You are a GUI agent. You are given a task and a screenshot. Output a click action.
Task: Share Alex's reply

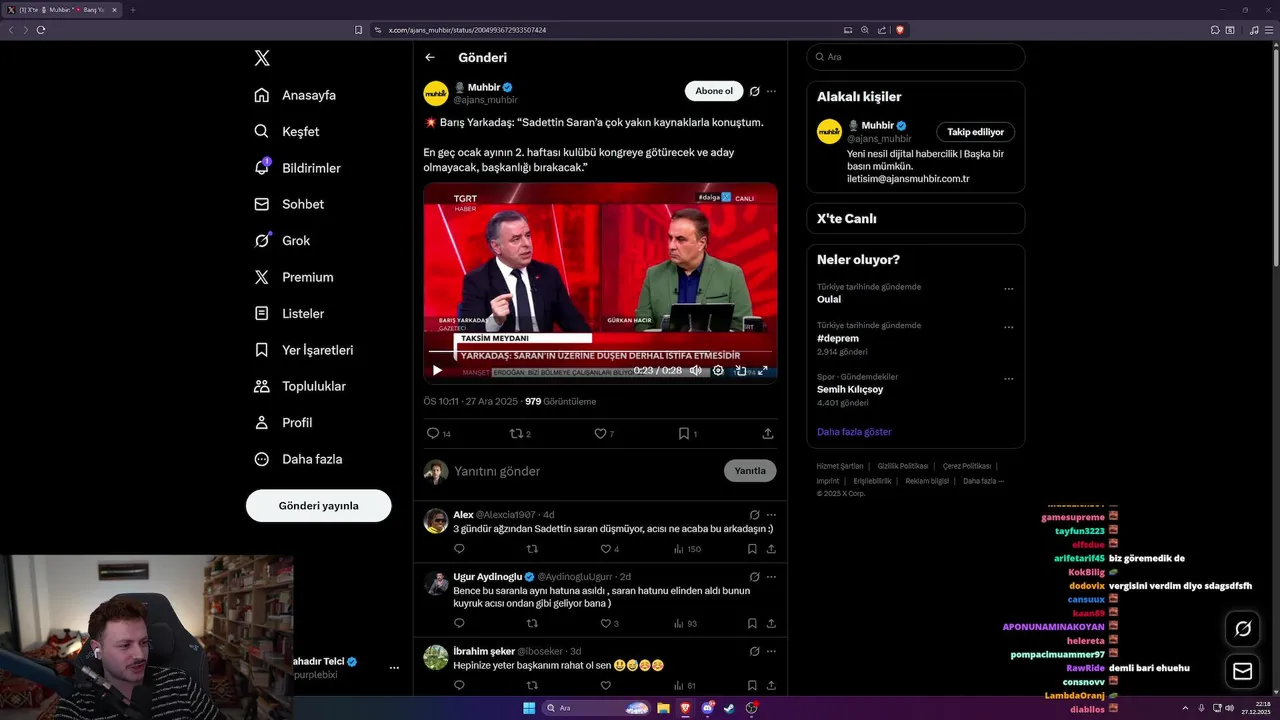771,549
